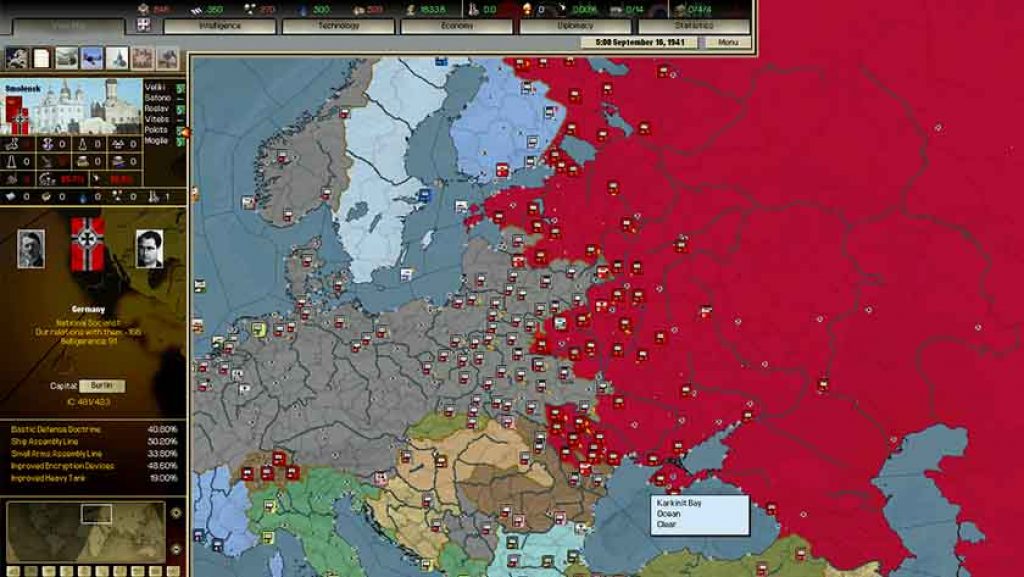Image resolution: width=1024 pixels, height=577 pixels.
Task: Click the oil resource icon in top bar
Action: tap(303, 8)
